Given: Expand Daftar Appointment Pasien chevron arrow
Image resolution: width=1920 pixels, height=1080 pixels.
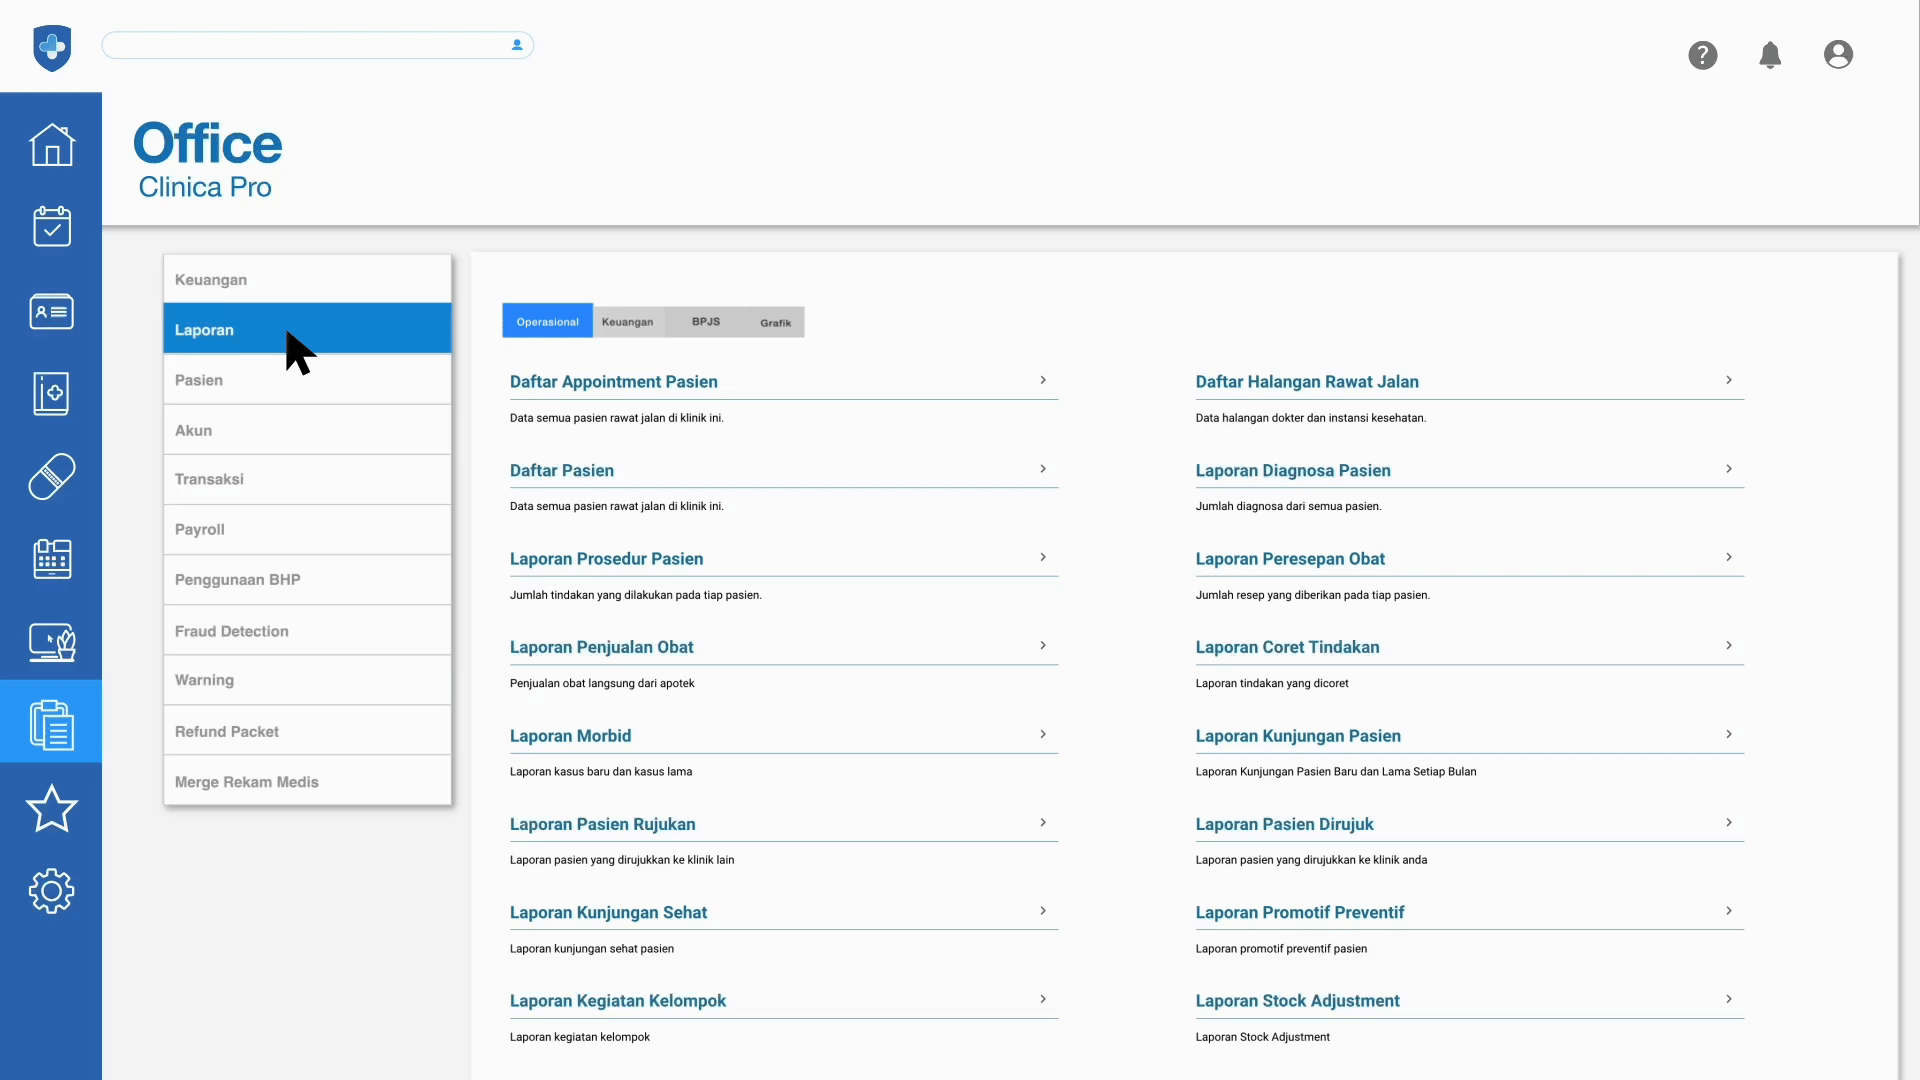Looking at the screenshot, I should pyautogui.click(x=1042, y=380).
